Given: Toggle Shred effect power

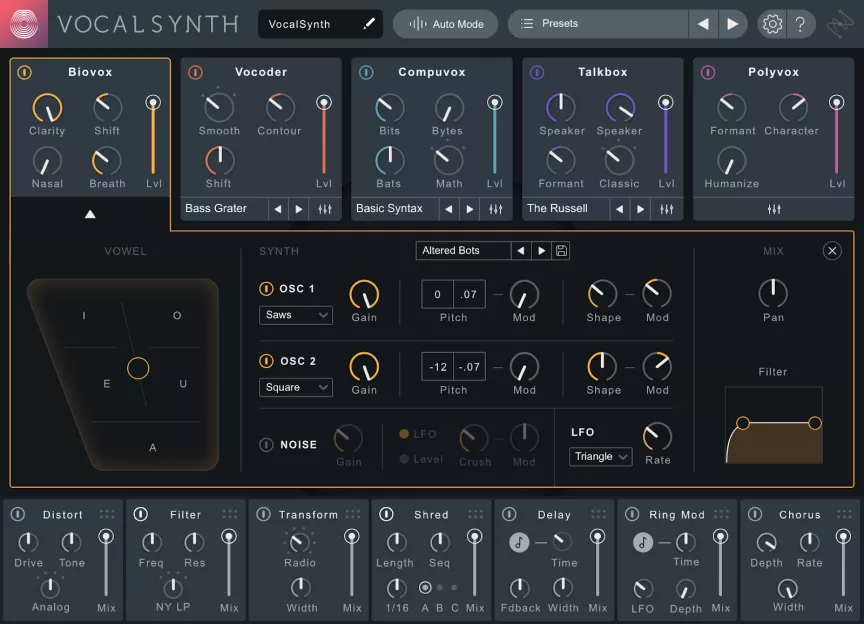Looking at the screenshot, I should (386, 514).
